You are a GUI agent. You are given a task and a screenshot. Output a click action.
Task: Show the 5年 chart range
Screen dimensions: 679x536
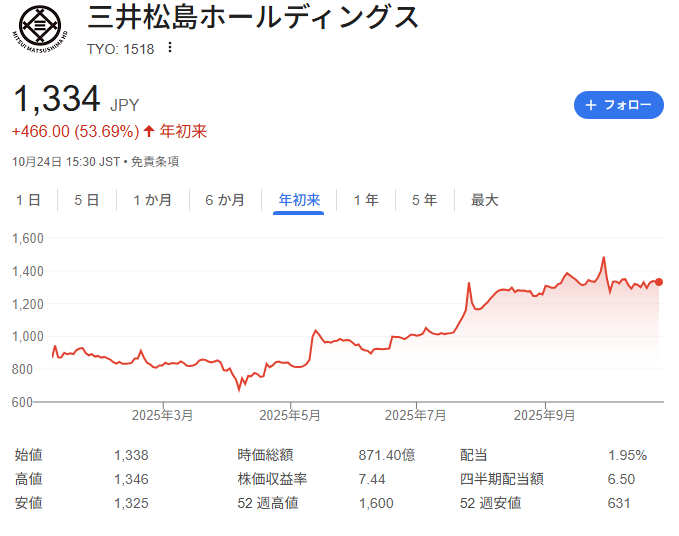tap(424, 200)
